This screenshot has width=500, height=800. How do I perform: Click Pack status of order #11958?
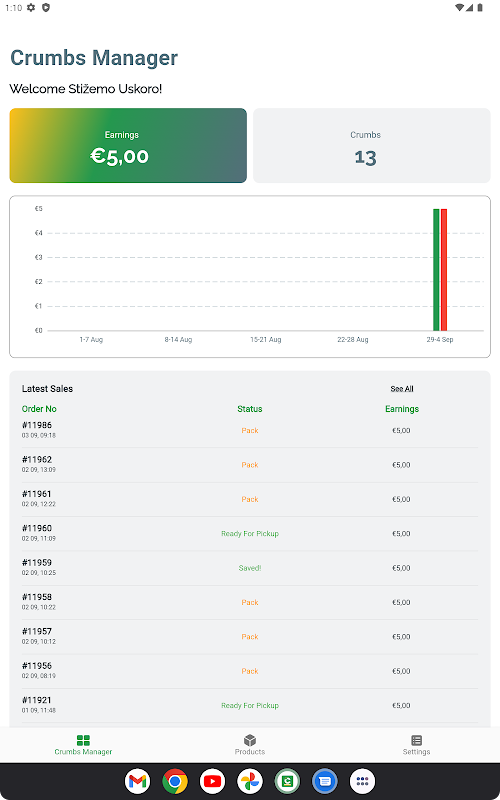click(250, 603)
